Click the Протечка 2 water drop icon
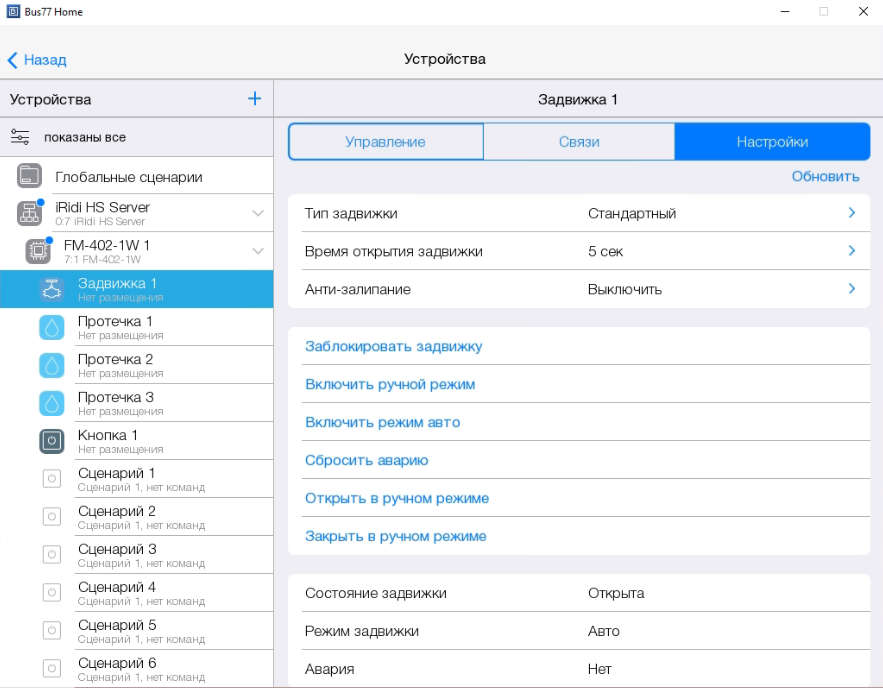The image size is (883, 688). click(51, 365)
